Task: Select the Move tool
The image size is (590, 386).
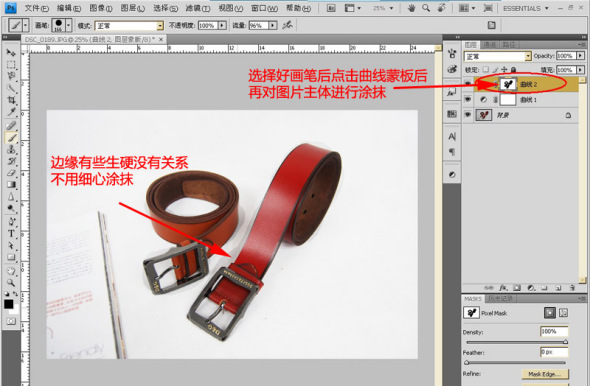Action: (11, 52)
